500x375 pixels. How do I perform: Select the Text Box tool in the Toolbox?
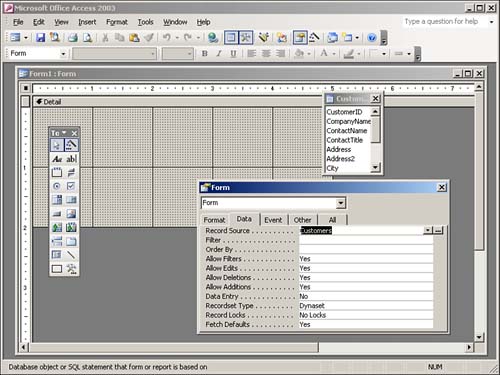pyautogui.click(x=71, y=159)
